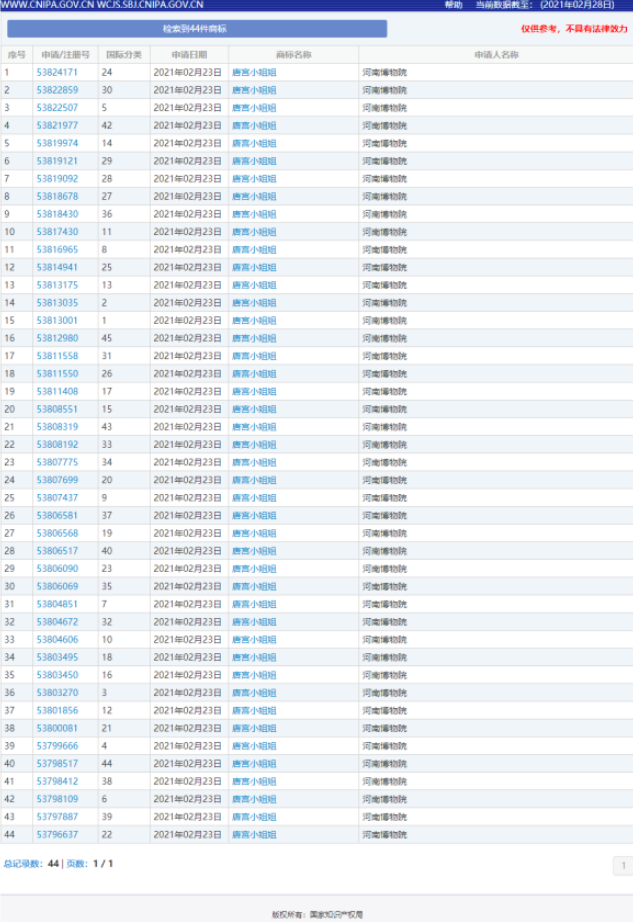Open application number 53824171

[x=57, y=73]
